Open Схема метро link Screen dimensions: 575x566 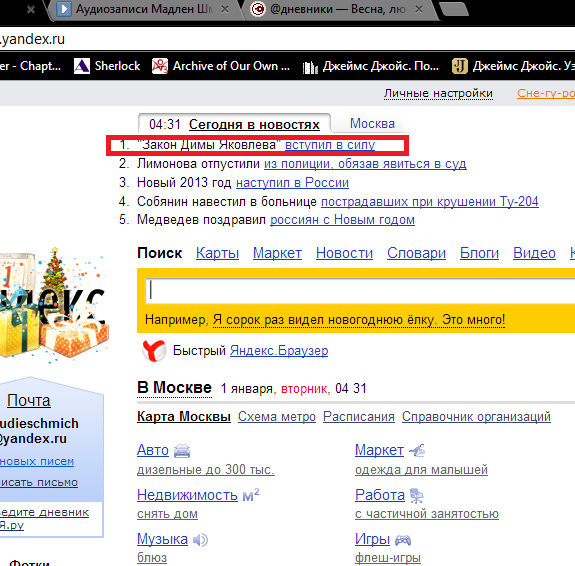click(277, 417)
